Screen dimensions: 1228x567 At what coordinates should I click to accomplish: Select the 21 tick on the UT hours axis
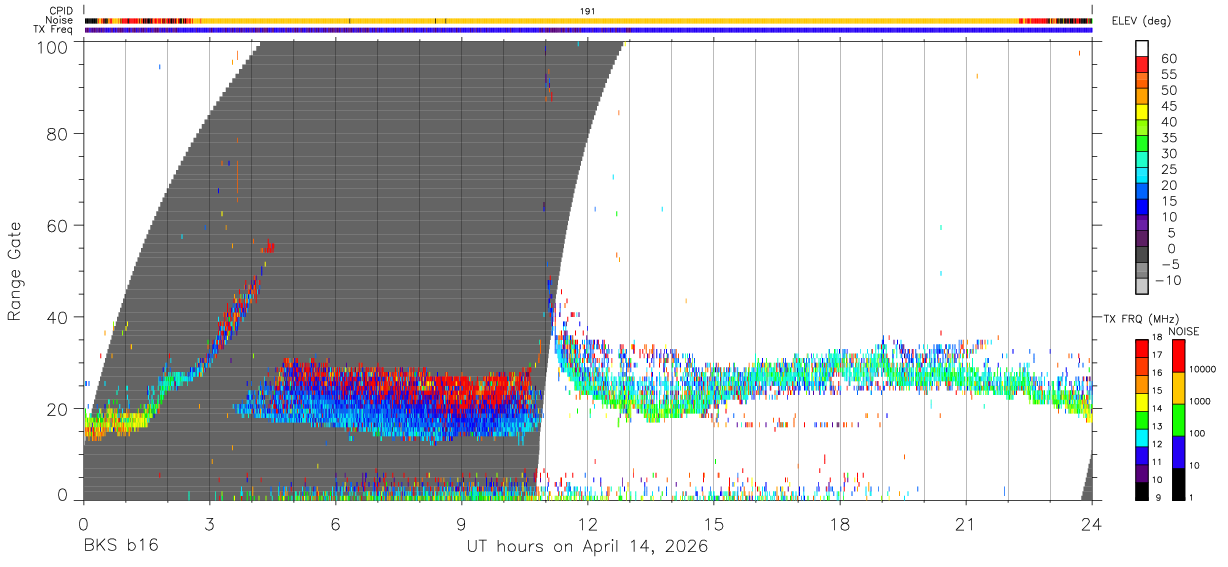tap(966, 524)
